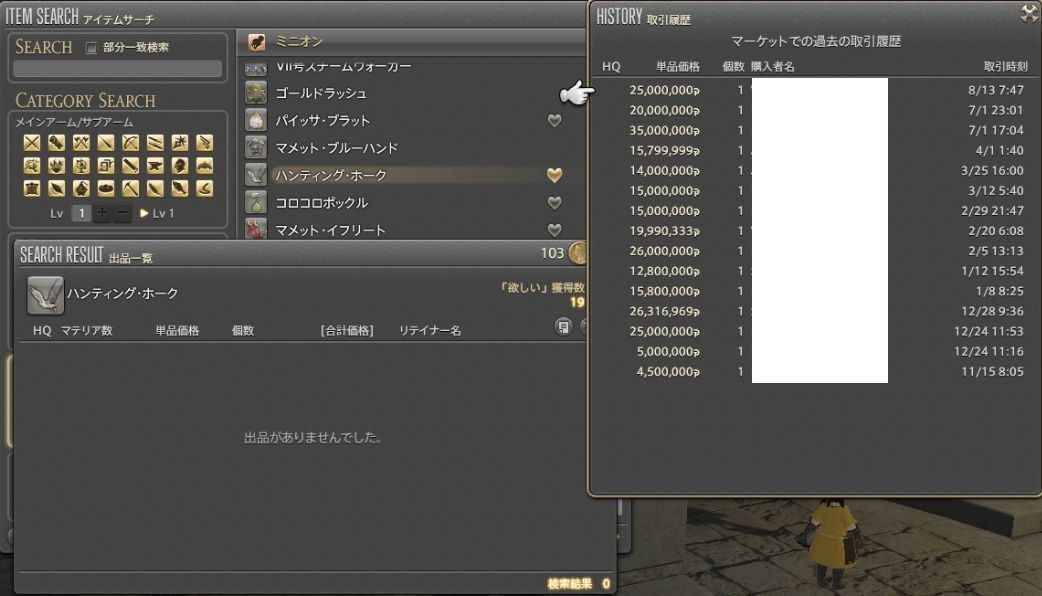The height and width of the screenshot is (596, 1042).
Task: Select the frying pan category icon
Action: coord(106,189)
